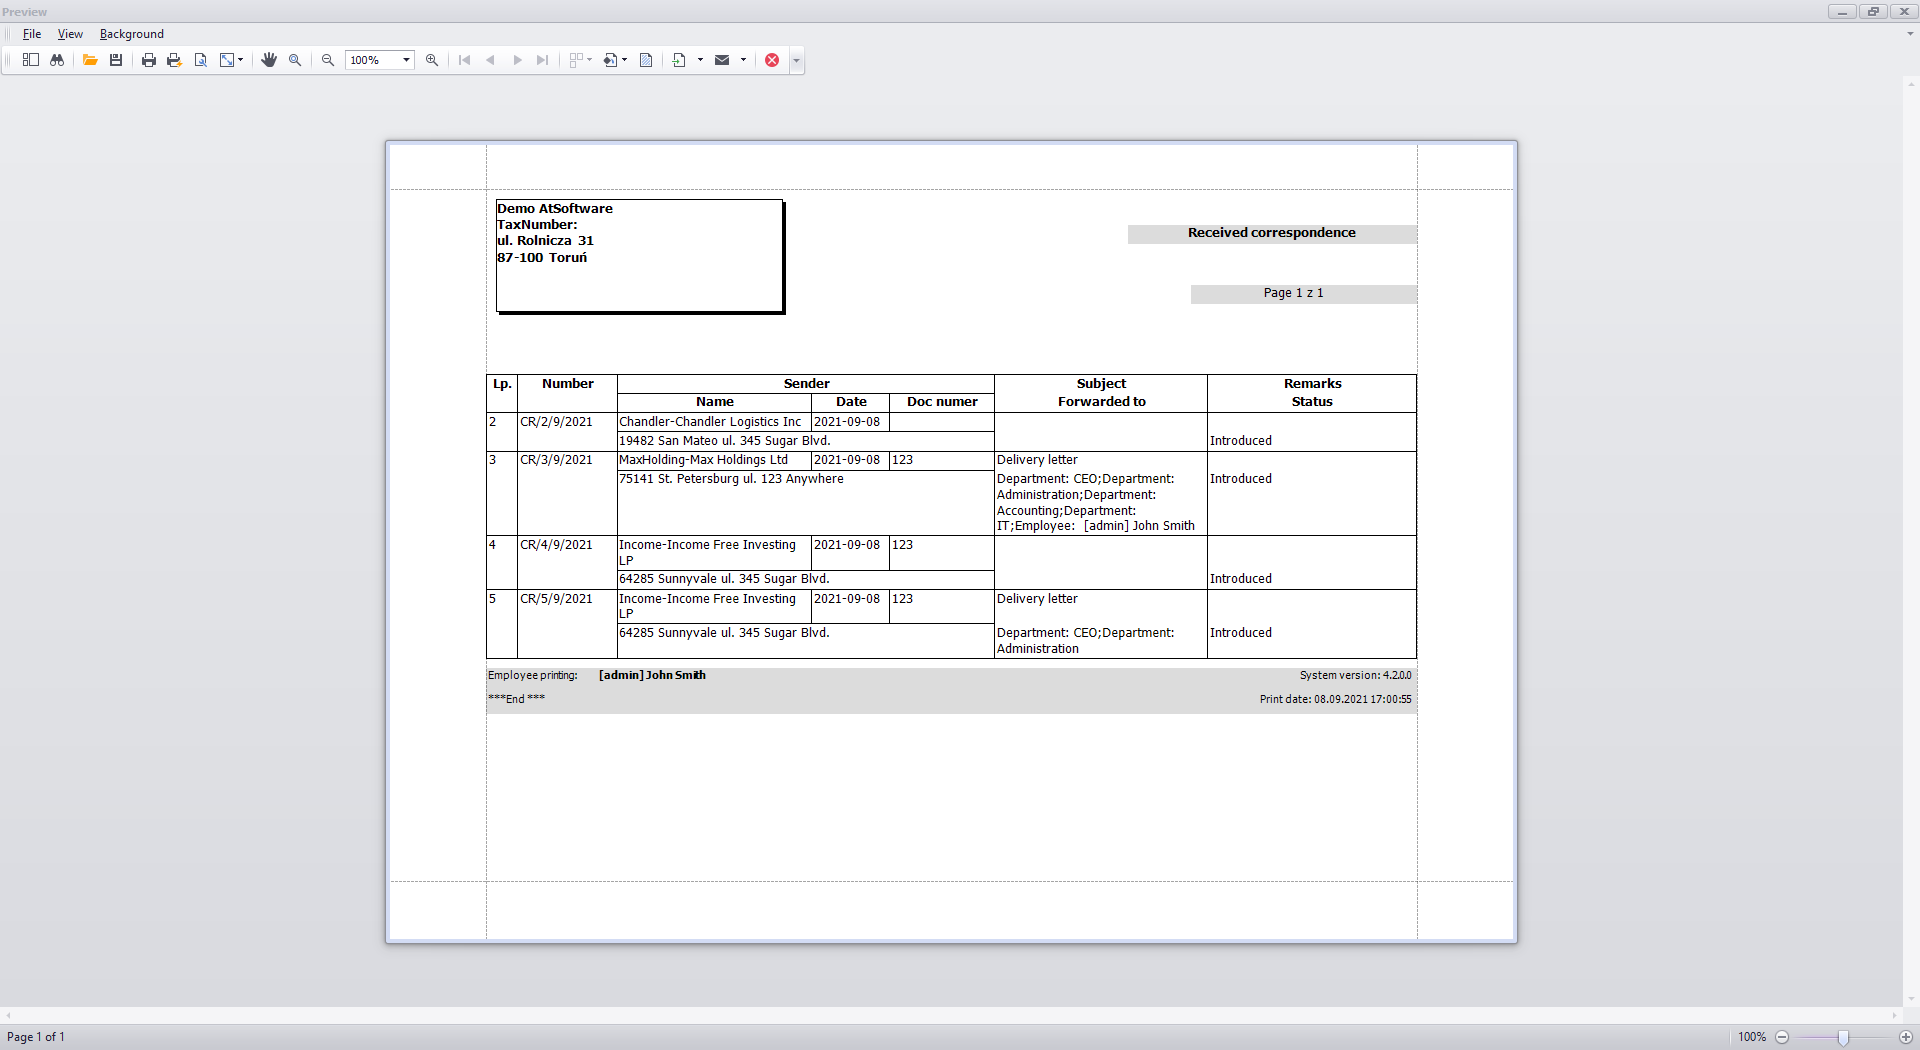Click the status bar zoom minus button
This screenshot has height=1050, width=1920.
[x=1782, y=1037]
